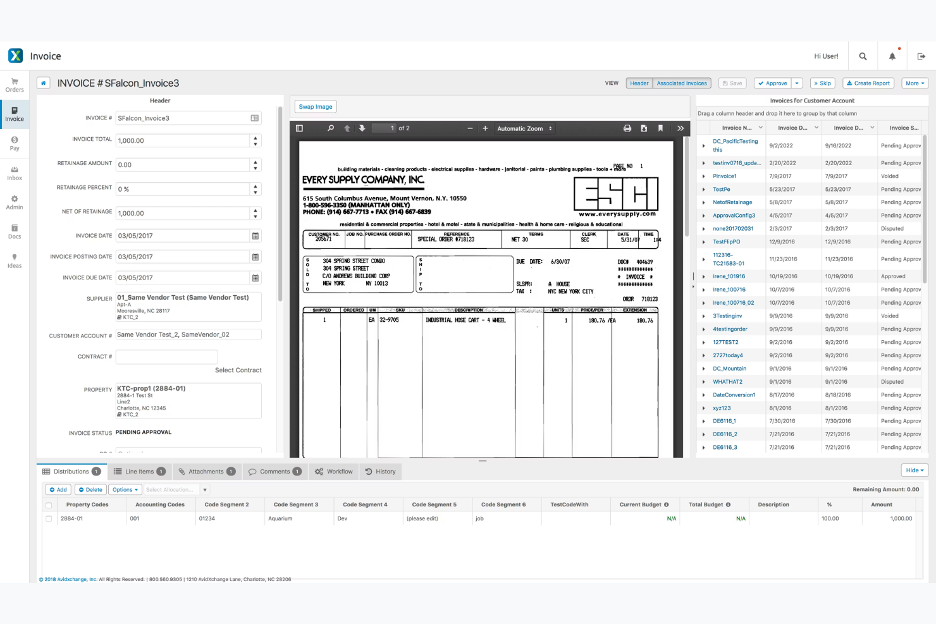This screenshot has height=624, width=936.
Task: Click the icon inside Invoice # field
Action: click(x=255, y=118)
